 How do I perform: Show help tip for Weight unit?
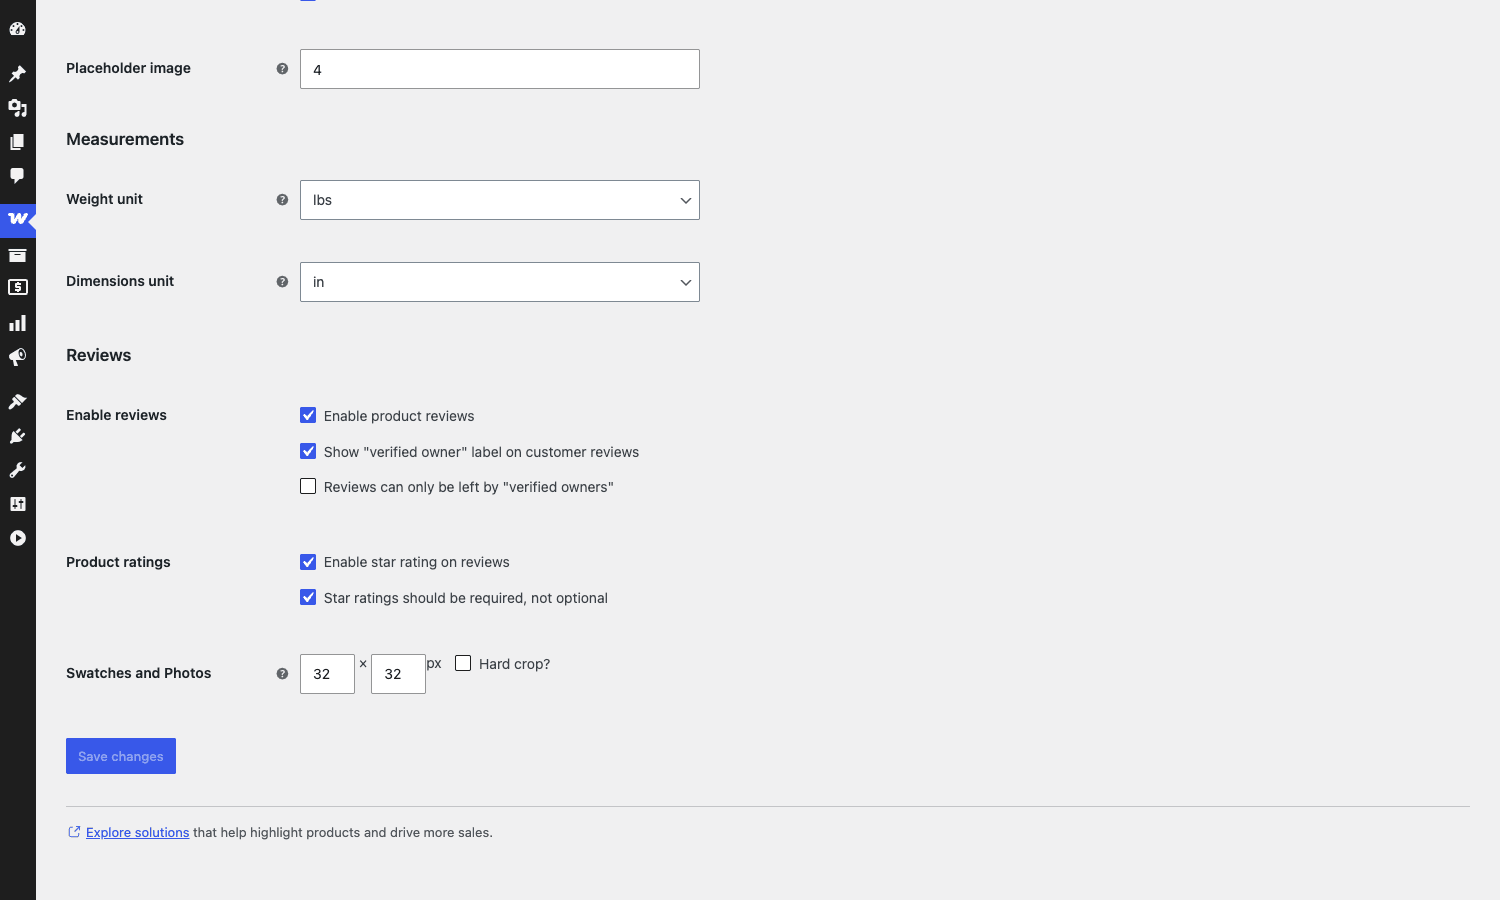tap(282, 200)
